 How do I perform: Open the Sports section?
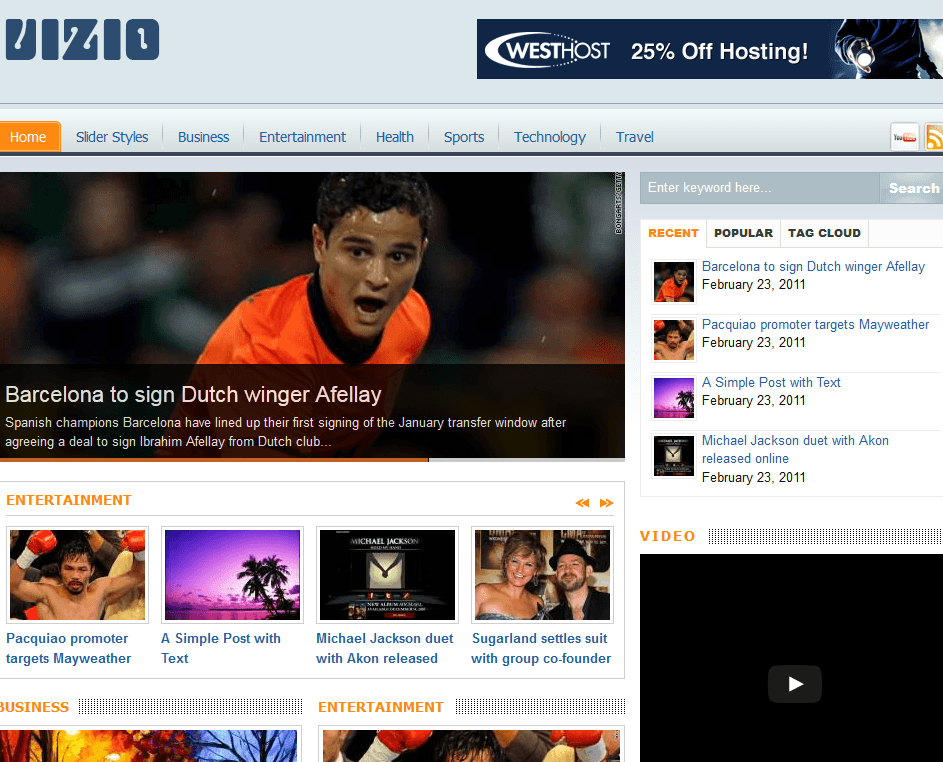tap(464, 137)
